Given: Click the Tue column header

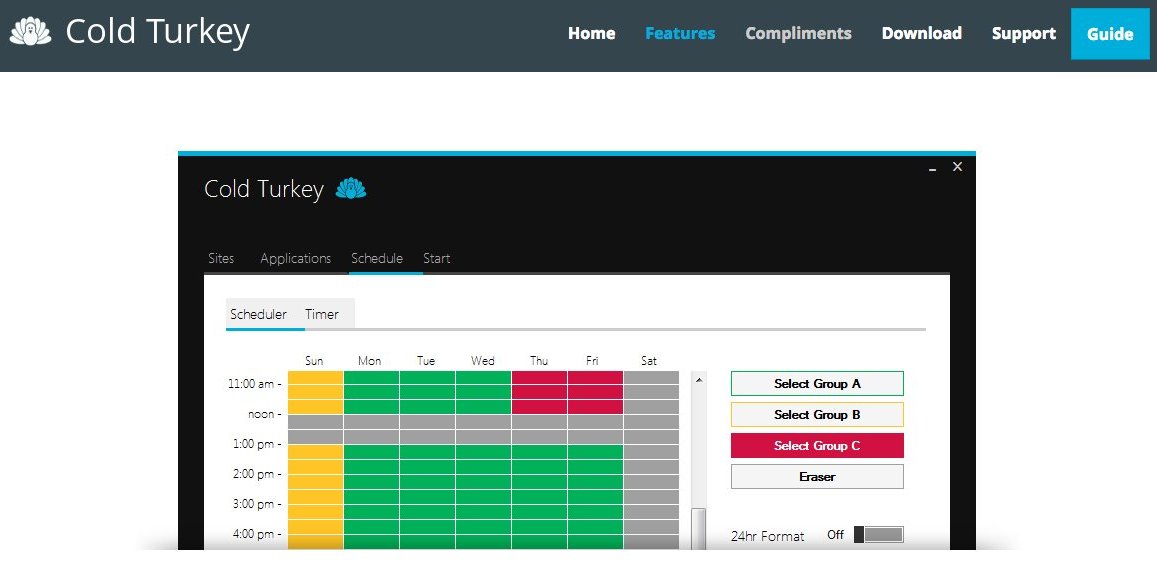Looking at the screenshot, I should point(426,361).
